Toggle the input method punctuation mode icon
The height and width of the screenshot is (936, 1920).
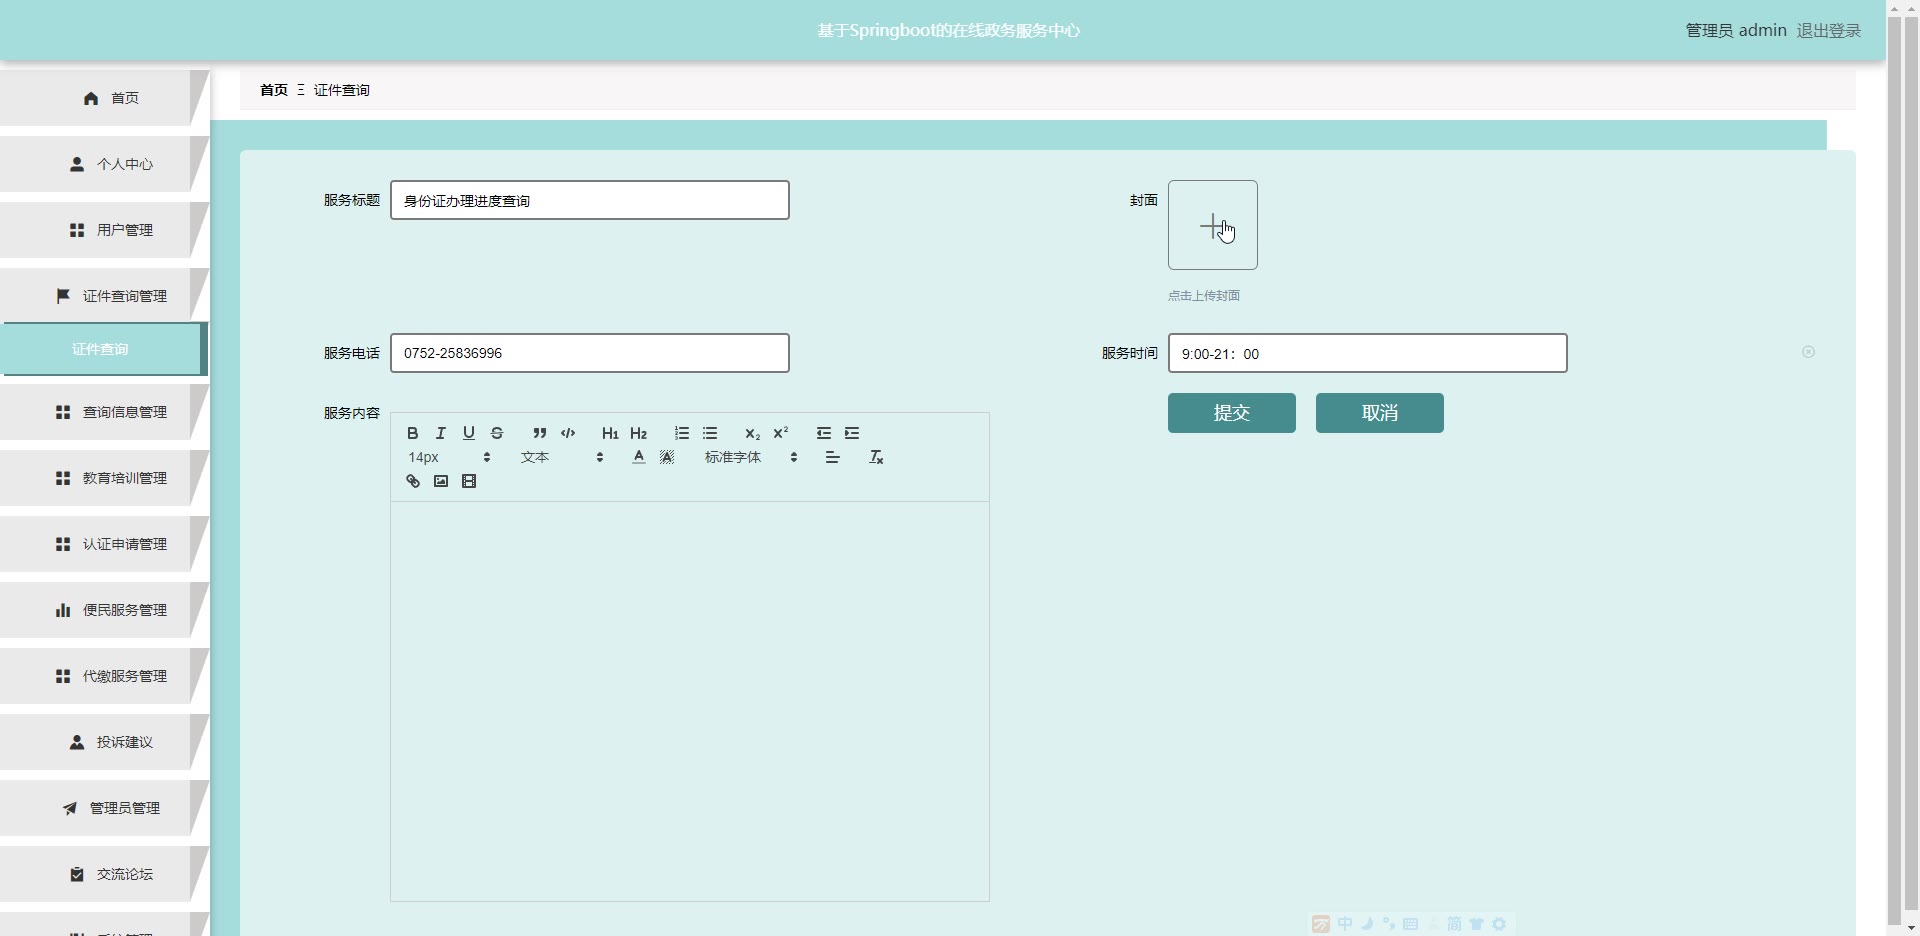click(1389, 924)
